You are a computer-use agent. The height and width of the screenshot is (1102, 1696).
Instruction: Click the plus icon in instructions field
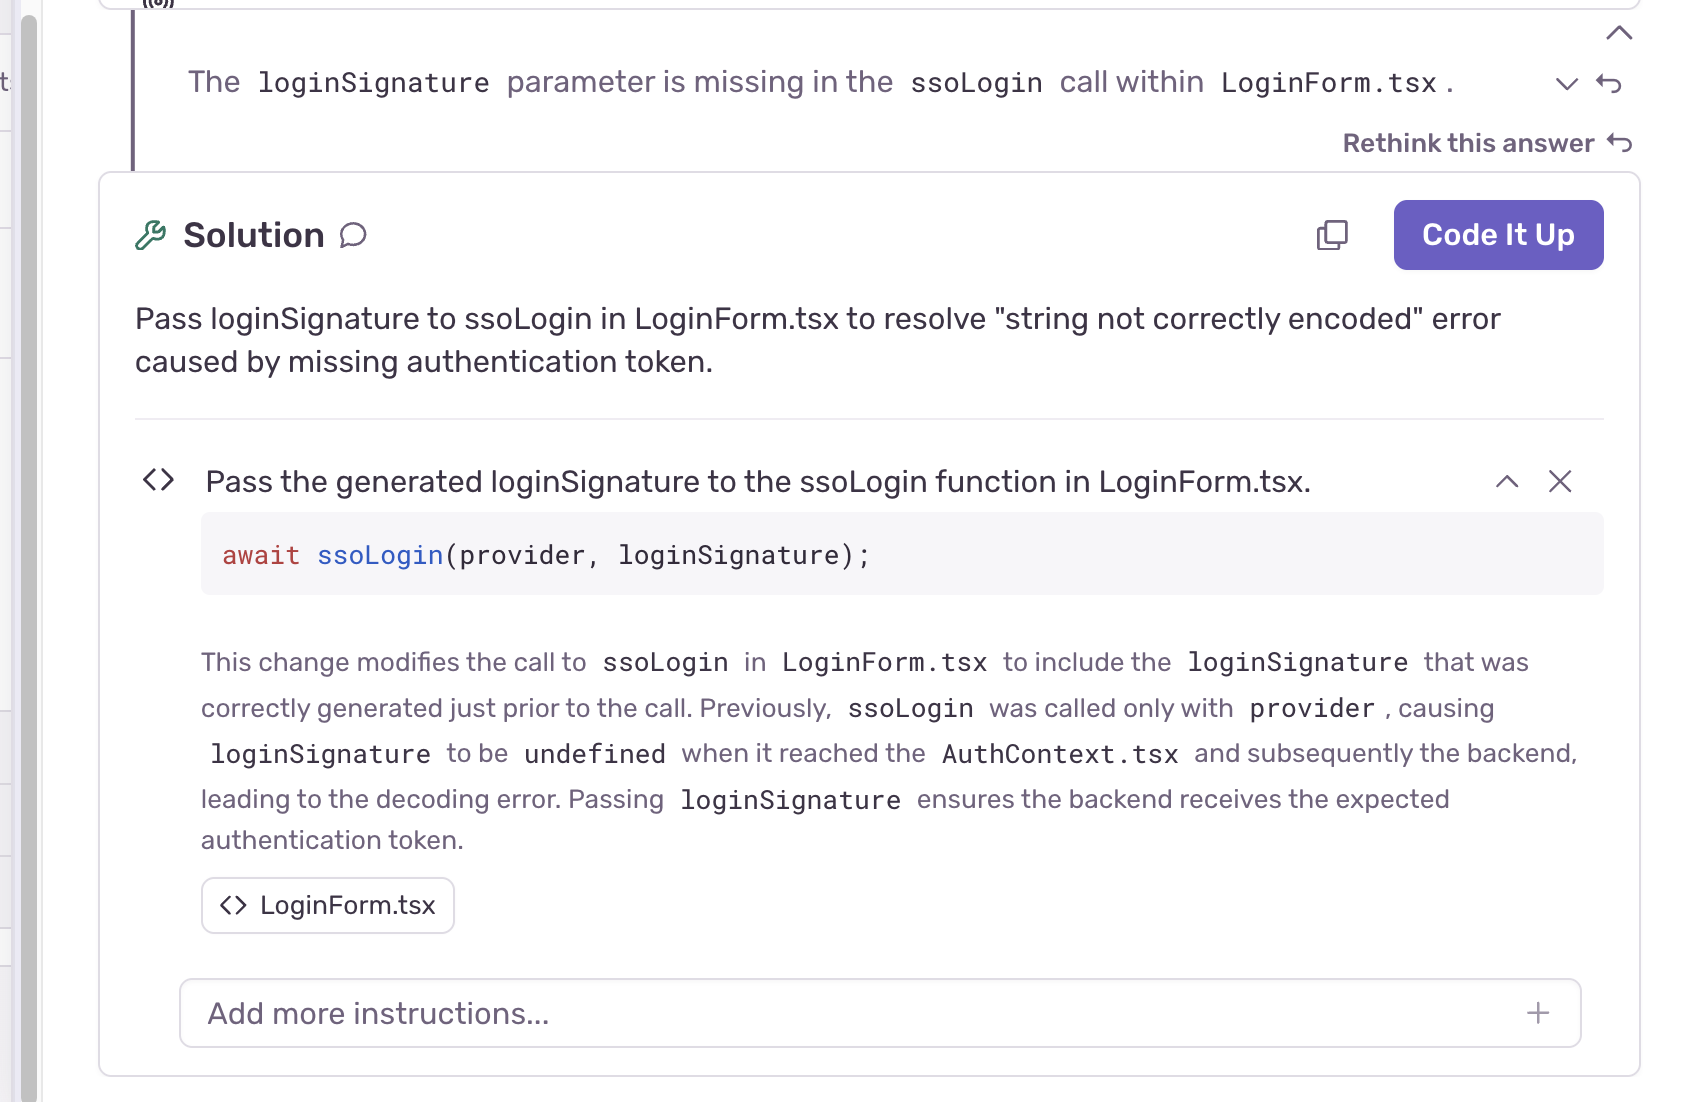pos(1538,1013)
